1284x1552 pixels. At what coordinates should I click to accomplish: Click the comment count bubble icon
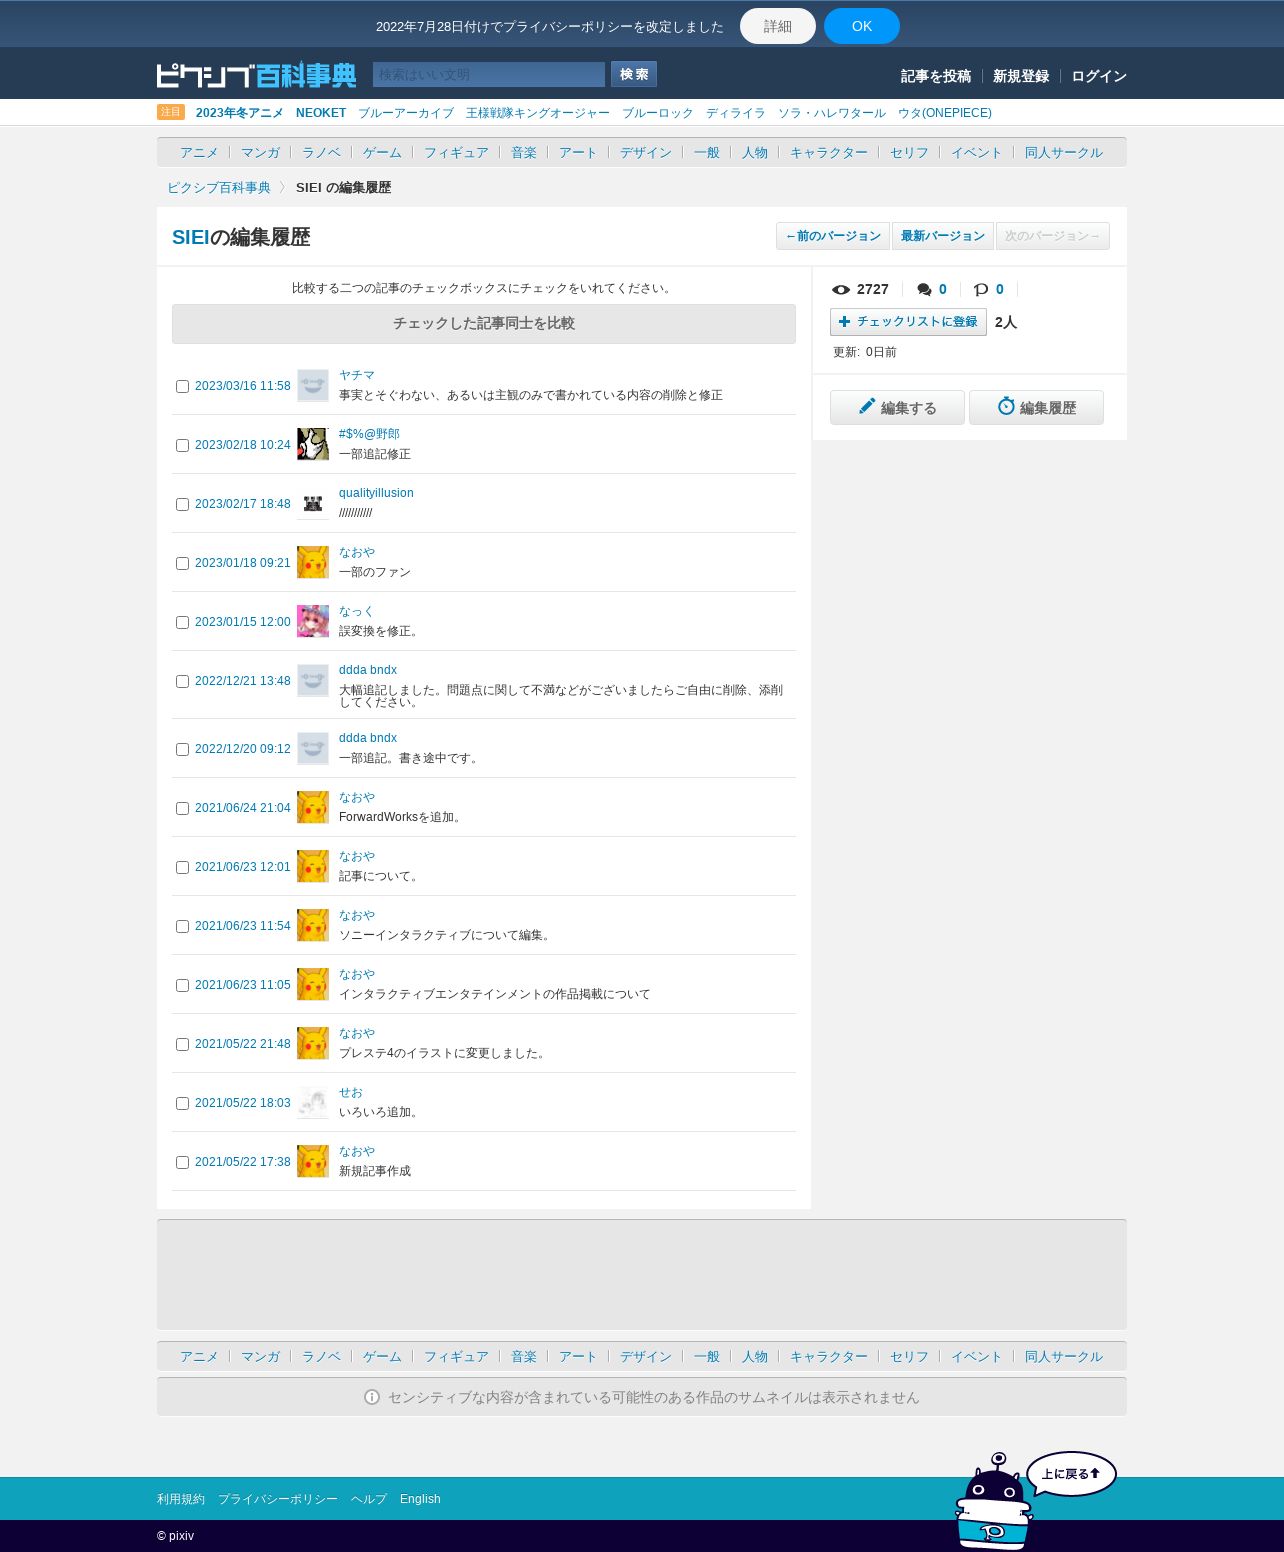[x=924, y=290]
